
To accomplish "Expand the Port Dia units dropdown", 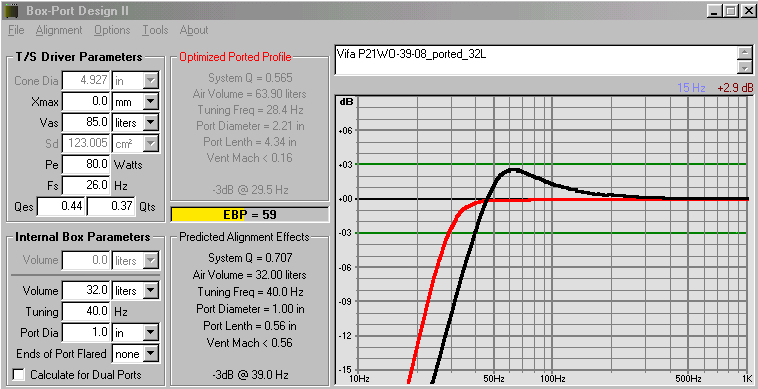I will (x=152, y=333).
